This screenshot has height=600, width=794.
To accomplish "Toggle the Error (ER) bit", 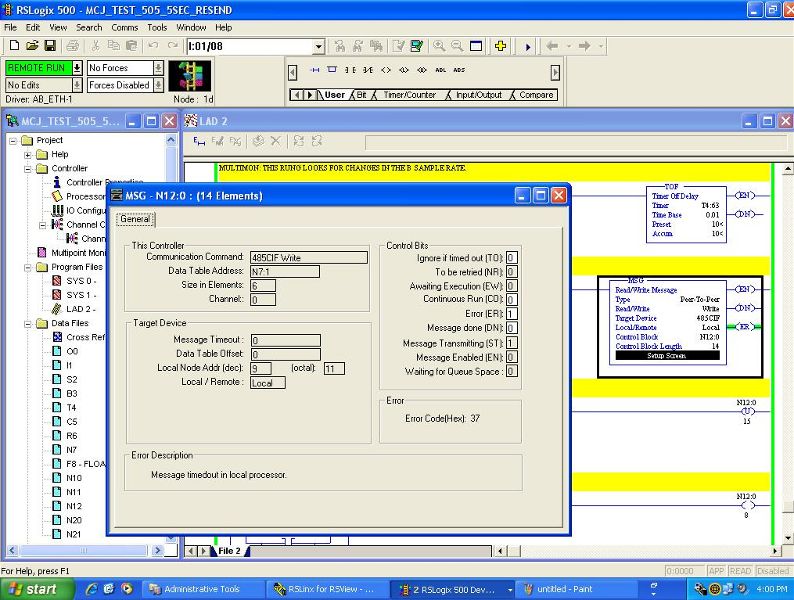I will coord(511,313).
